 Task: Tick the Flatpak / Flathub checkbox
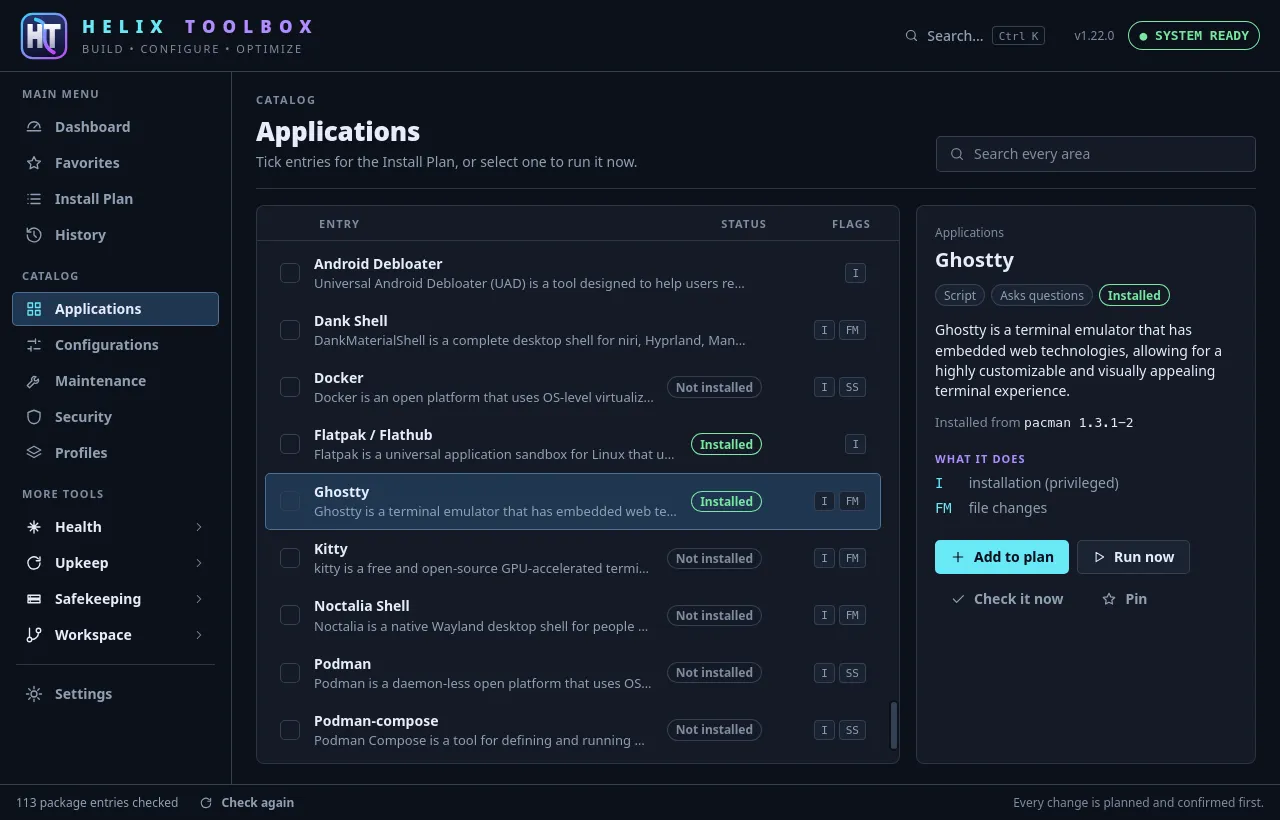(x=290, y=444)
